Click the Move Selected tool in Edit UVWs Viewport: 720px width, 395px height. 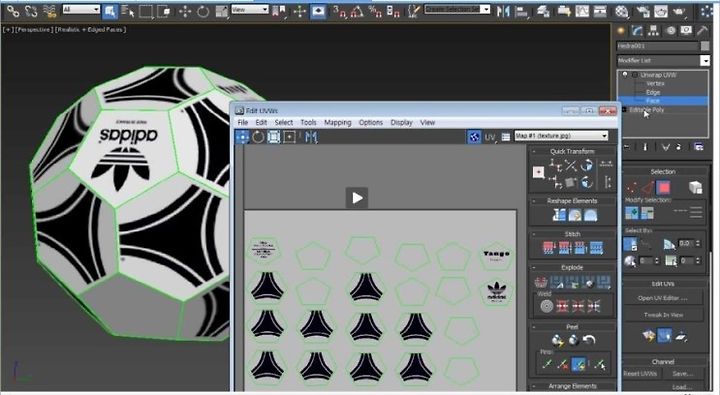coord(242,137)
